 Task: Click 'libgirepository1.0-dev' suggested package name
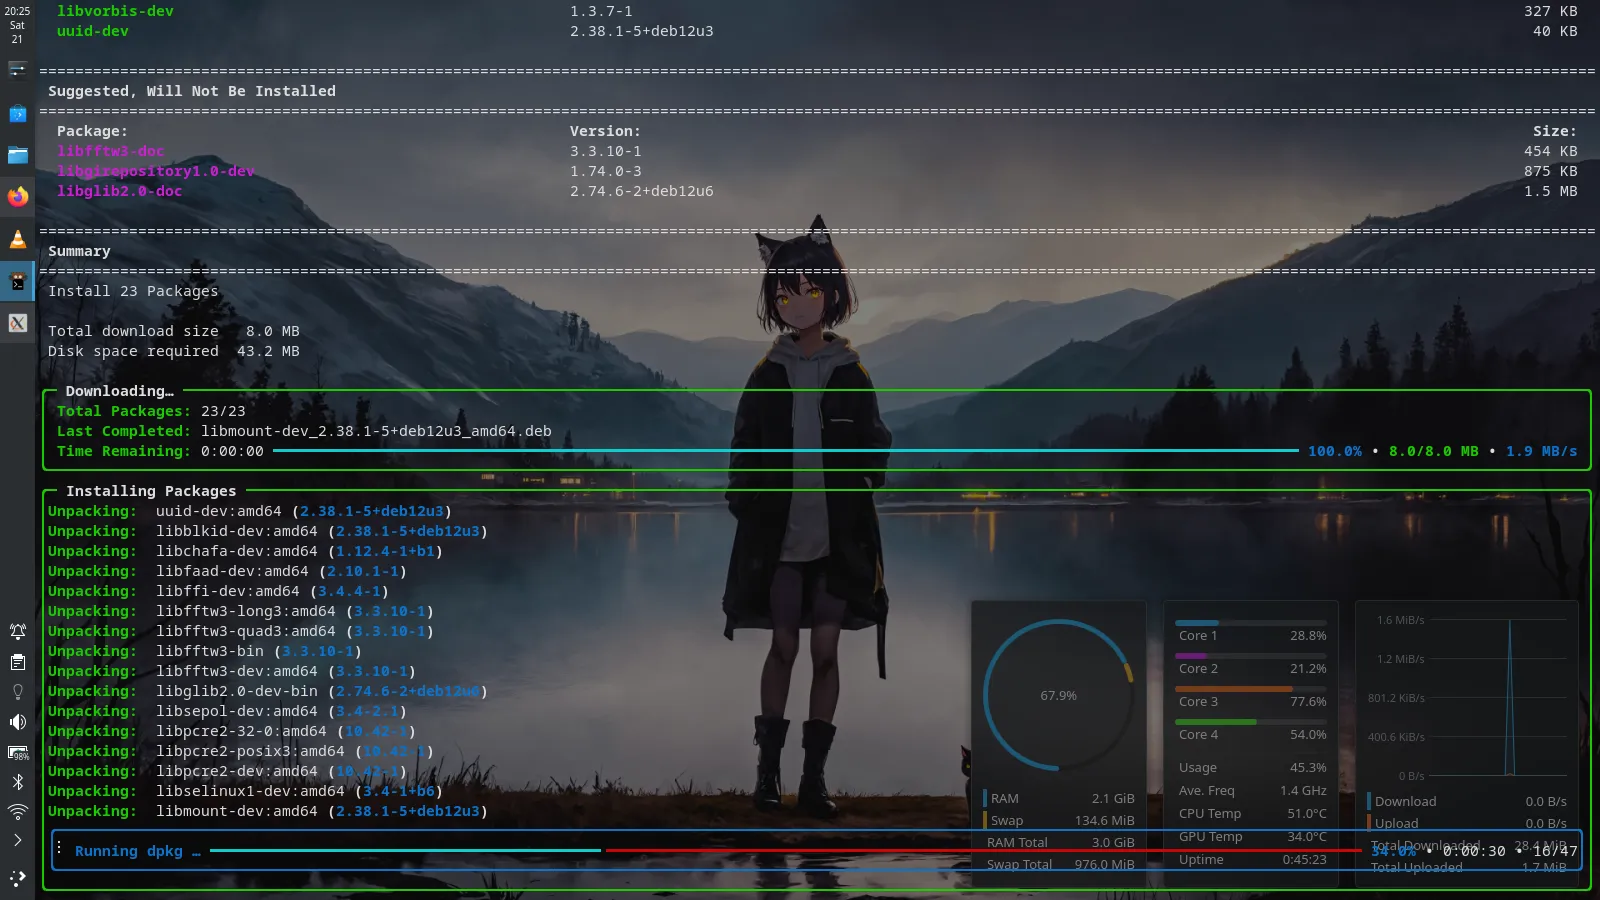(155, 171)
